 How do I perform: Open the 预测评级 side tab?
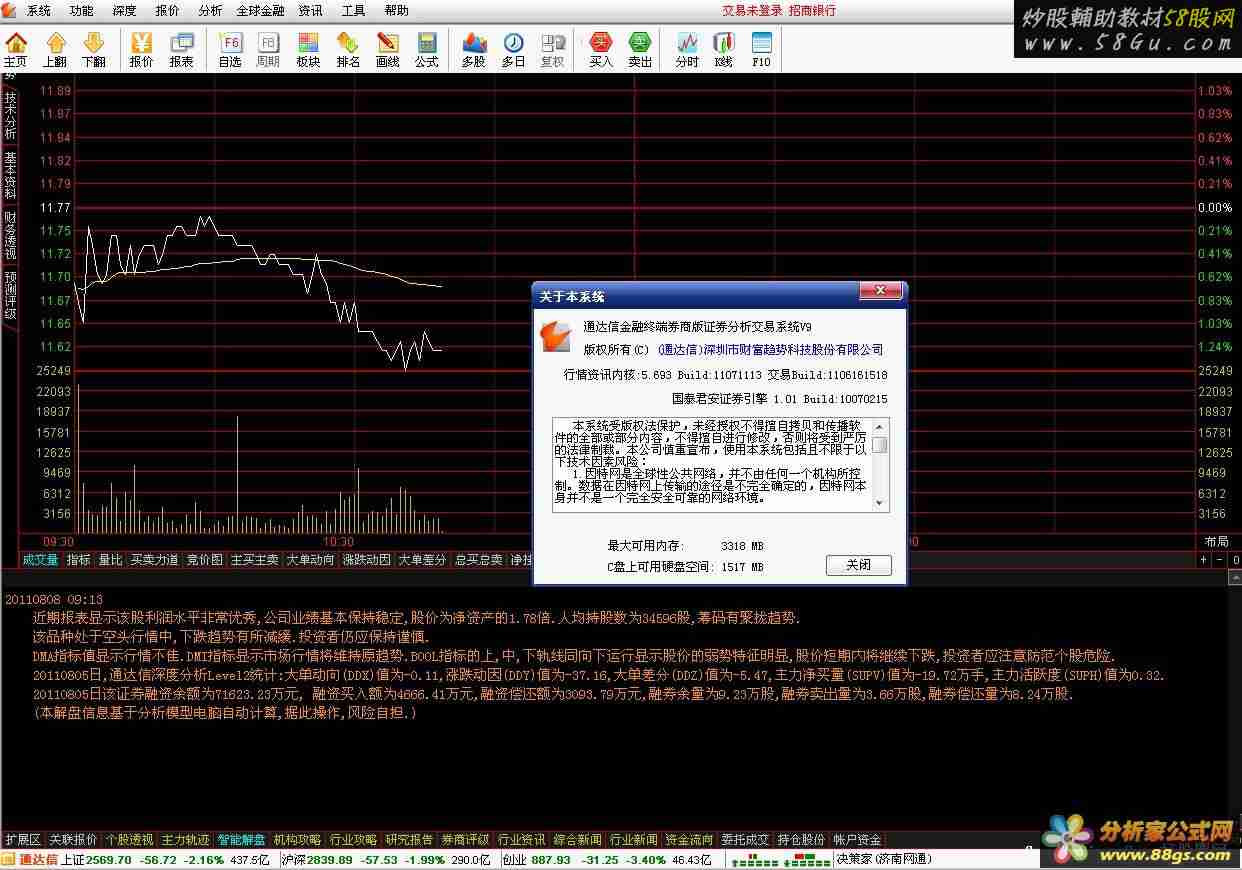point(10,295)
